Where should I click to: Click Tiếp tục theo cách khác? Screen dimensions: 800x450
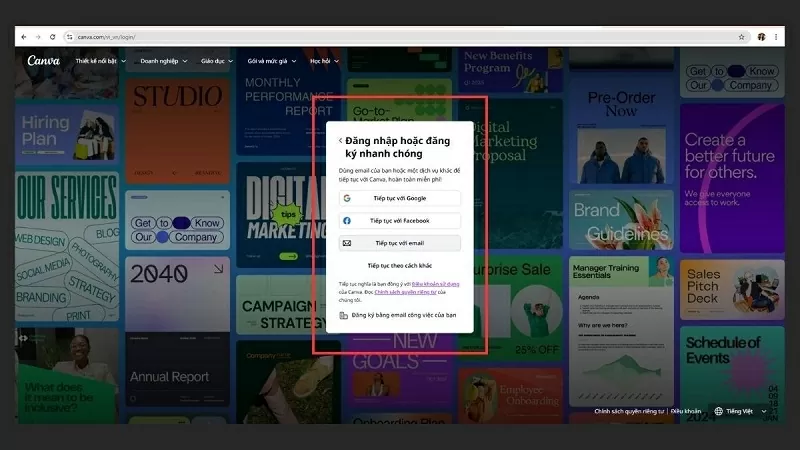pos(399,265)
